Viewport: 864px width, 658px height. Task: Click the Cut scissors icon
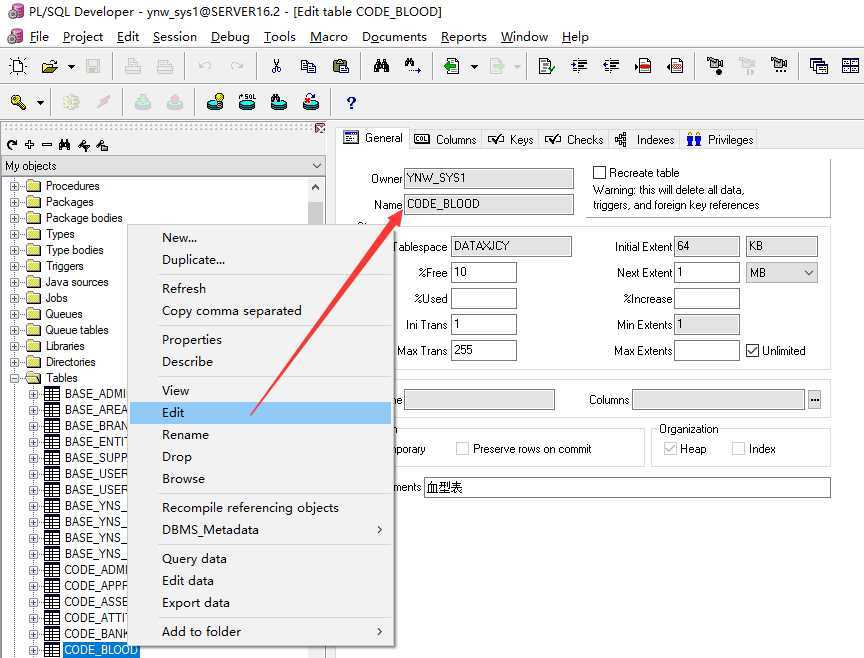point(277,66)
